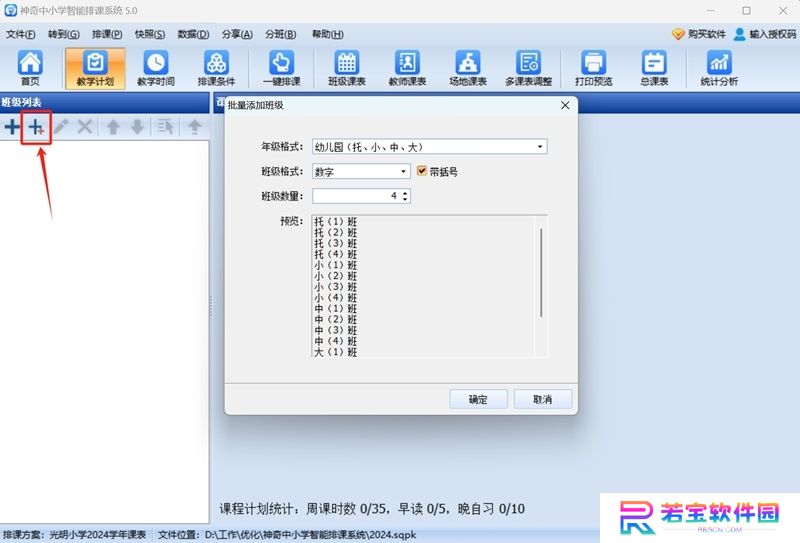
Task: Click the 一键排课 icon
Action: coord(282,68)
